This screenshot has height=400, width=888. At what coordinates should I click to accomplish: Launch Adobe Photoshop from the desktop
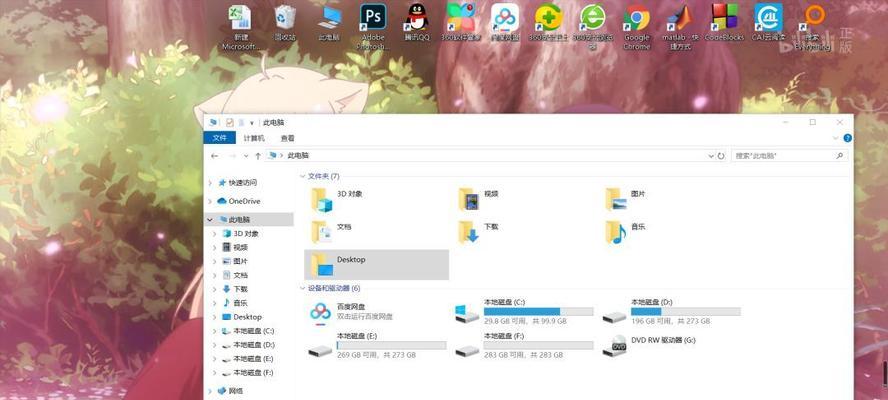(x=373, y=27)
